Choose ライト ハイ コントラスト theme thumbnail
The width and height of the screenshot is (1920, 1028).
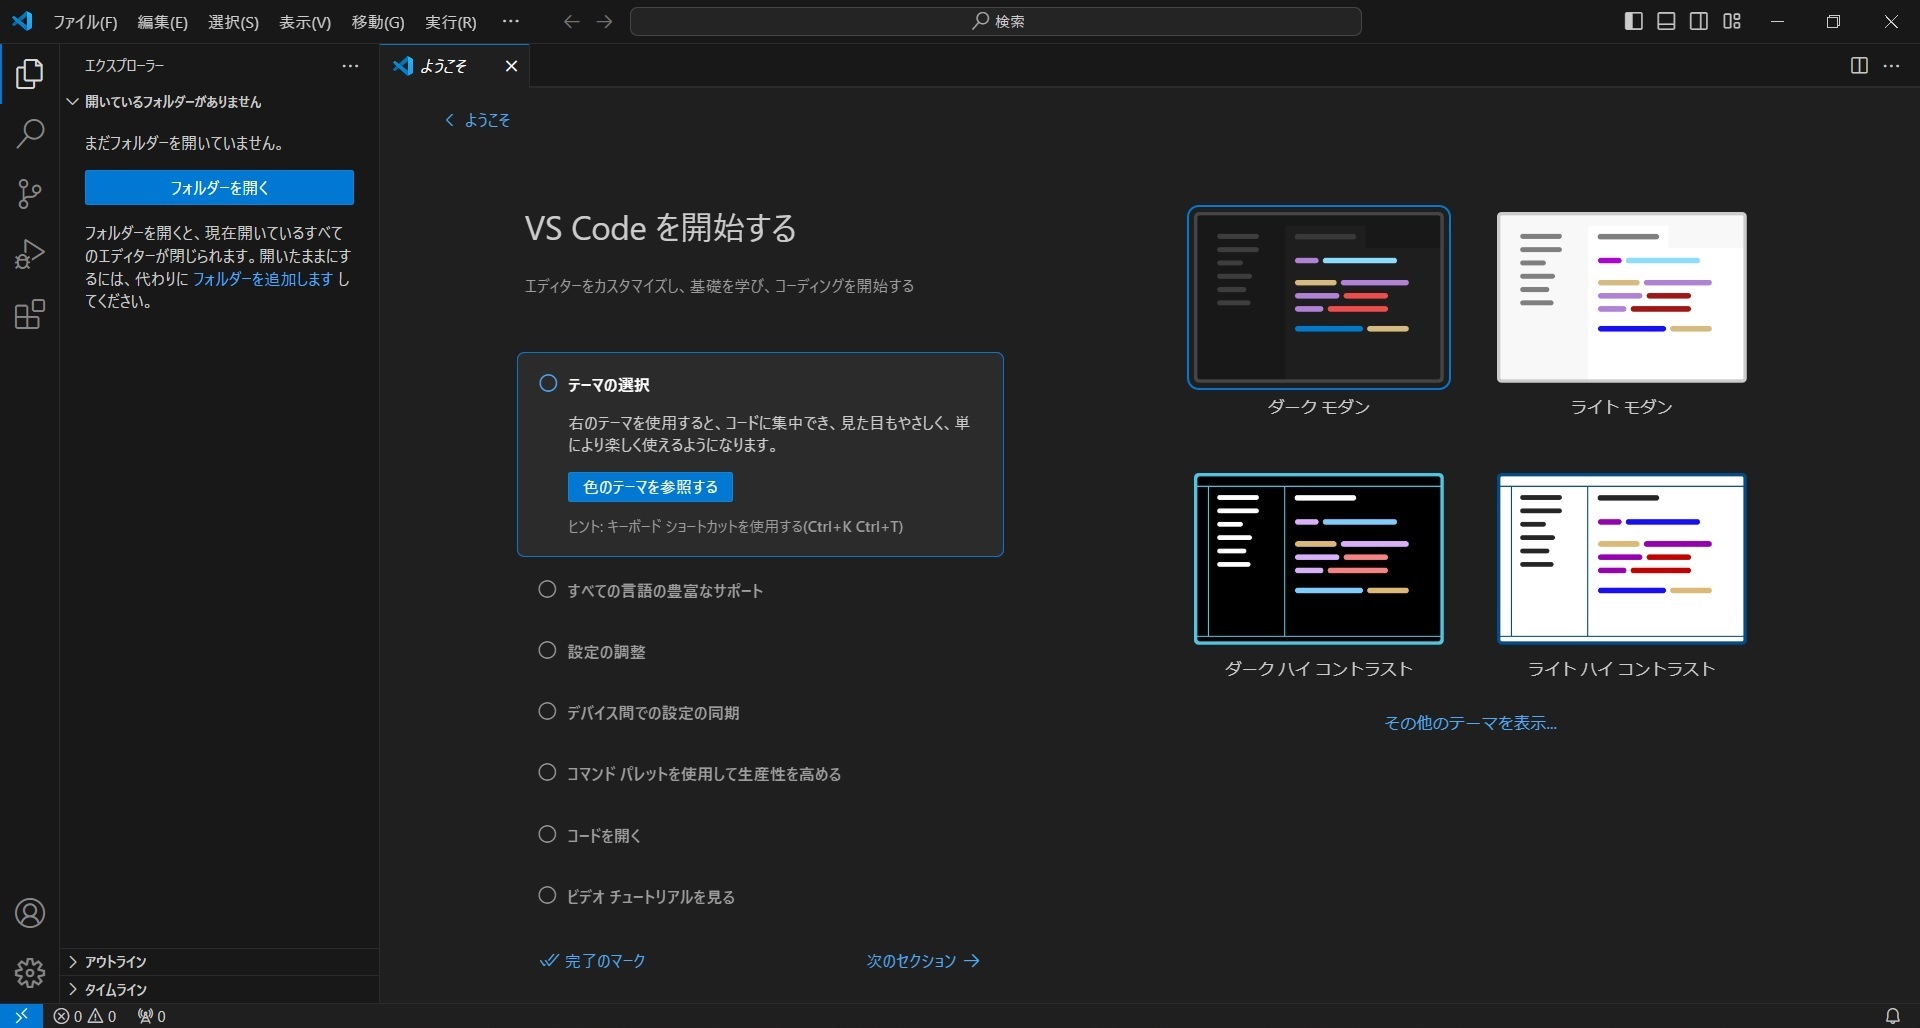click(x=1621, y=558)
